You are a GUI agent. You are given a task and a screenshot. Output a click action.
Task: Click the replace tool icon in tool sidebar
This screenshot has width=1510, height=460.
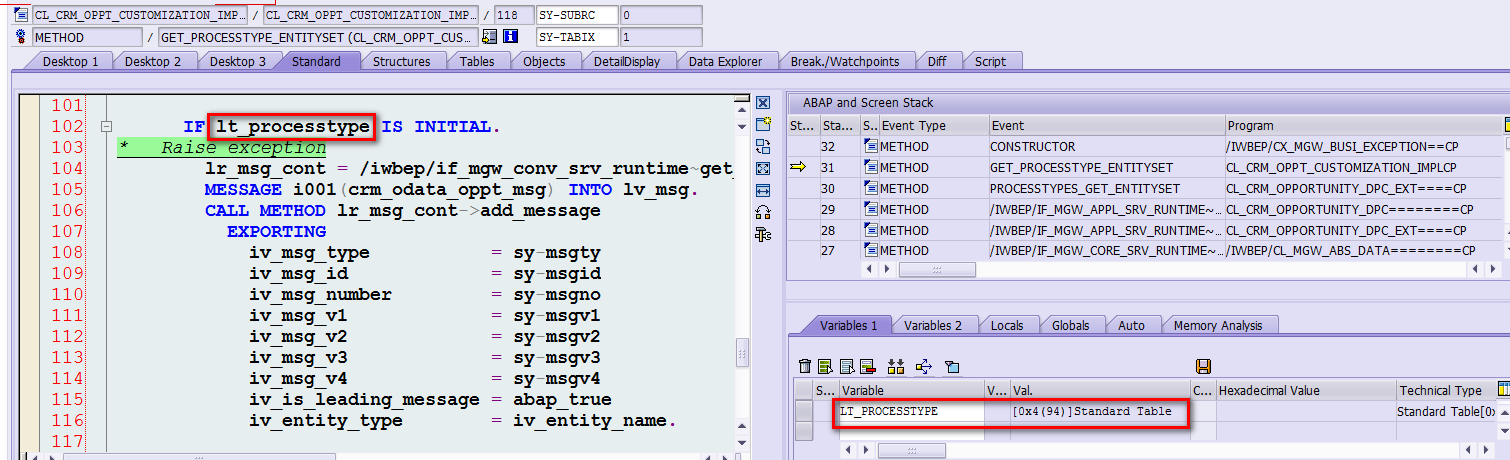click(x=763, y=146)
